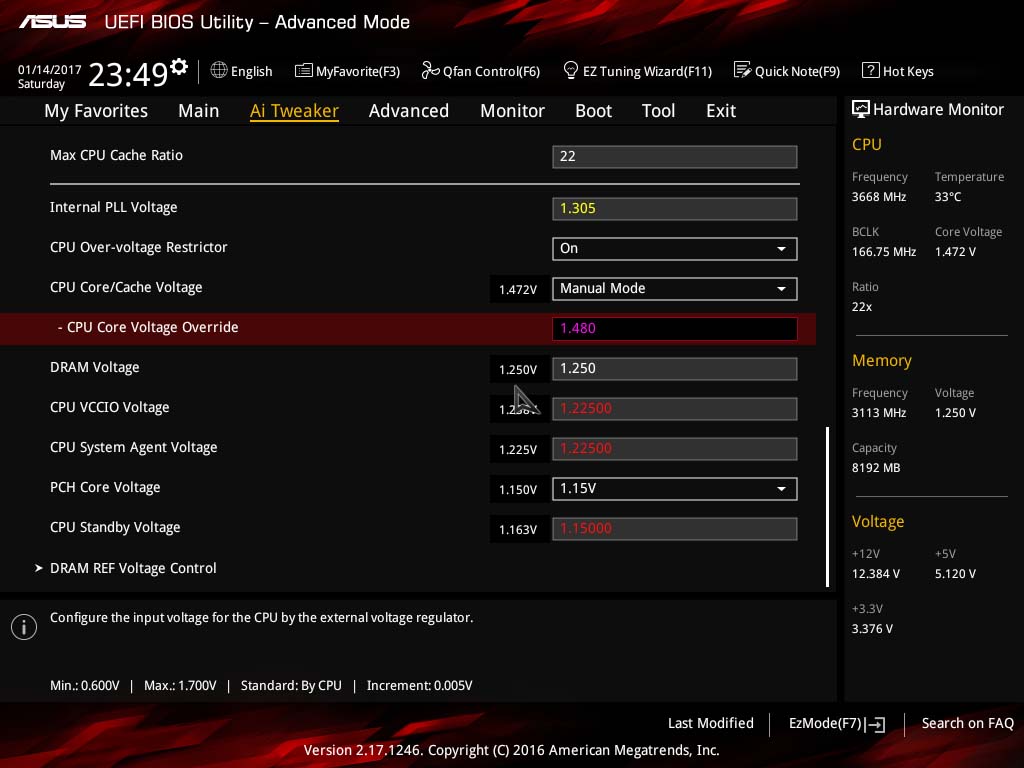Open the Monitor tab
This screenshot has height=768, width=1024.
(x=513, y=111)
